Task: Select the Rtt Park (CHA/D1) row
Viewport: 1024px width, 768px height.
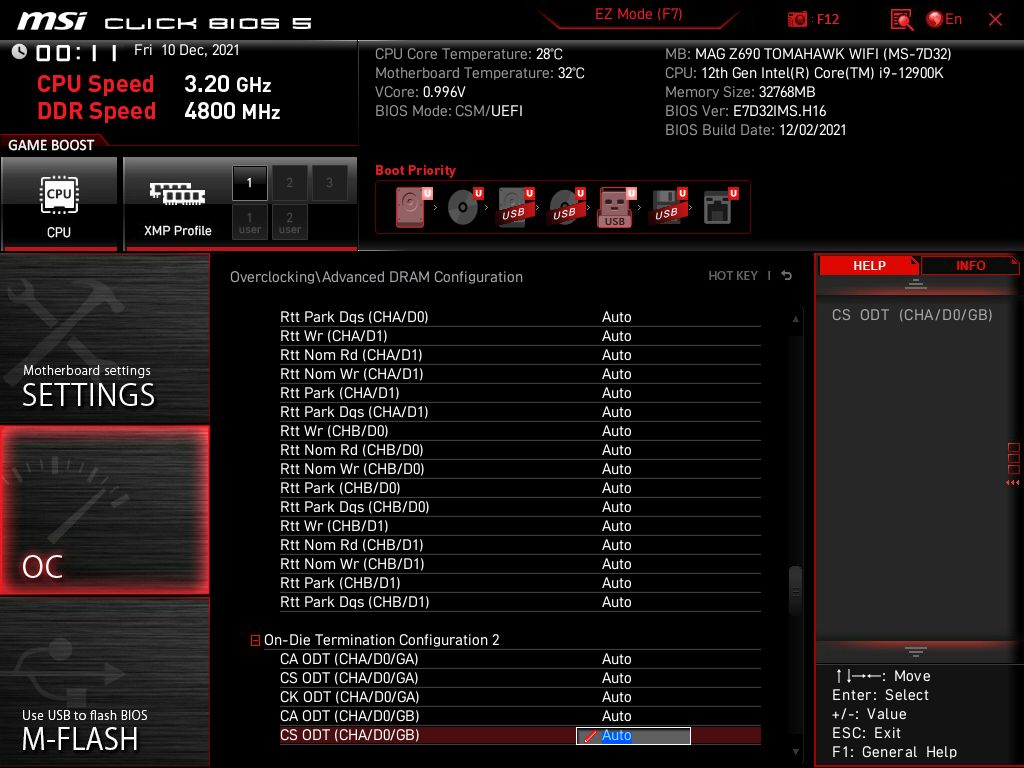Action: 520,393
